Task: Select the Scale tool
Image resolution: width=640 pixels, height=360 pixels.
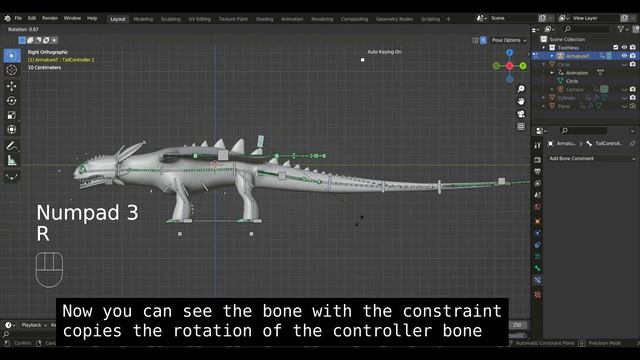Action: (x=12, y=115)
